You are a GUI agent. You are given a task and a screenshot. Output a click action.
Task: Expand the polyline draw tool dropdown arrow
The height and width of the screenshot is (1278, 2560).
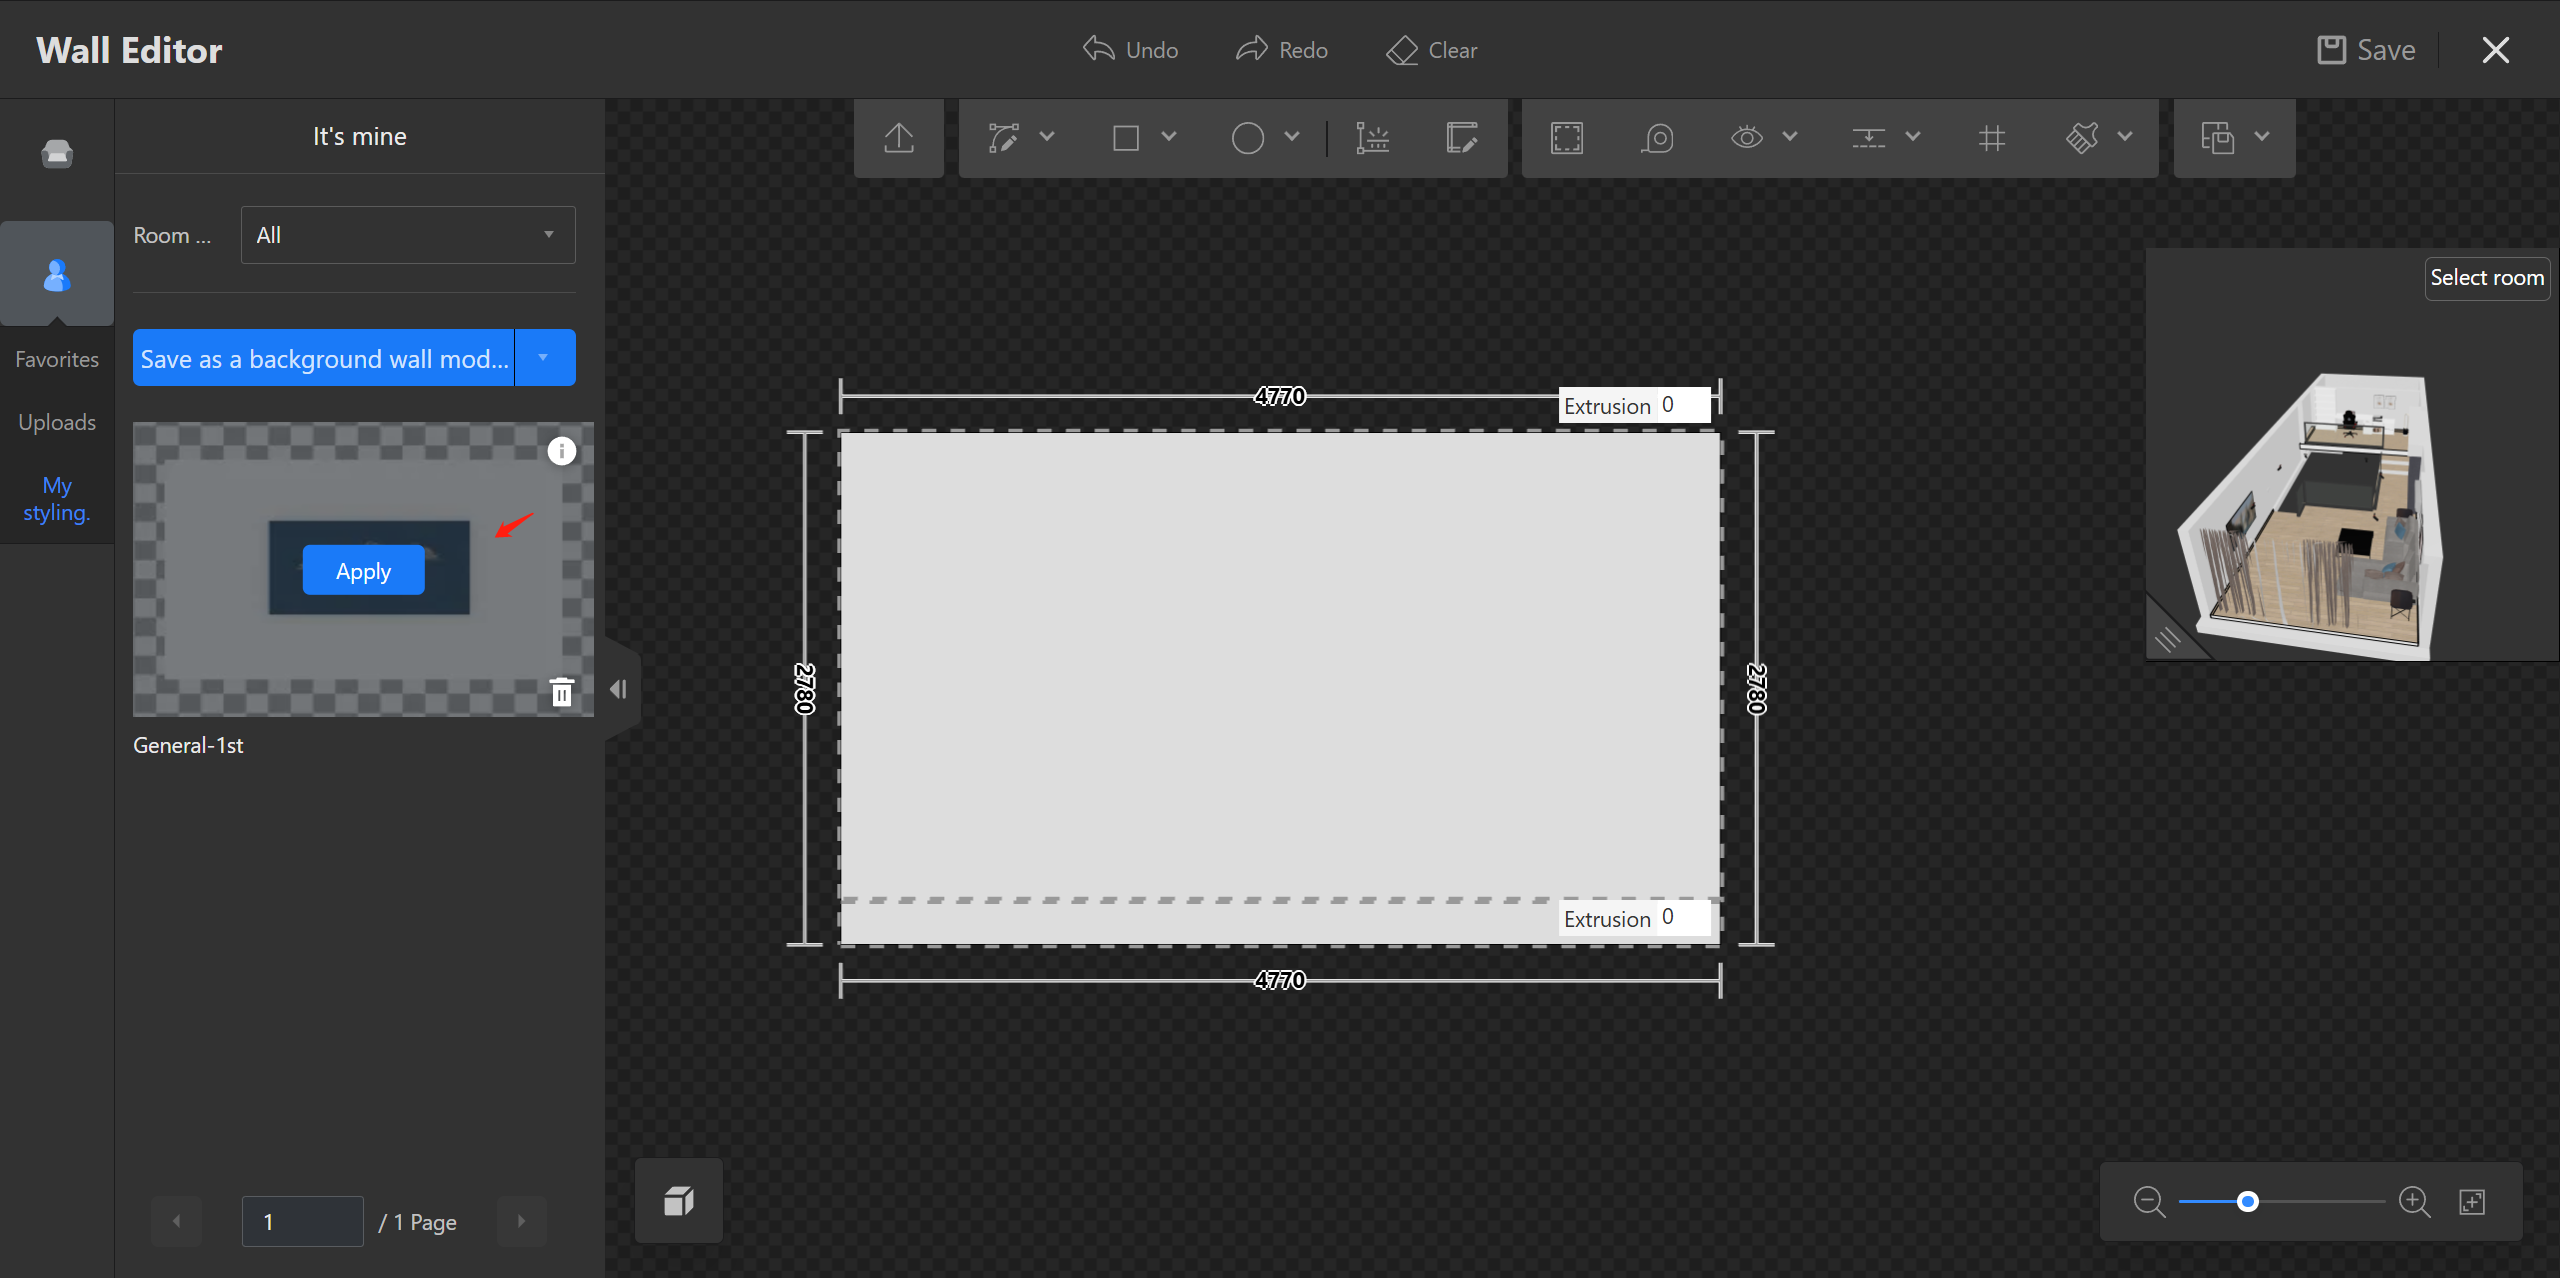coord(1047,137)
